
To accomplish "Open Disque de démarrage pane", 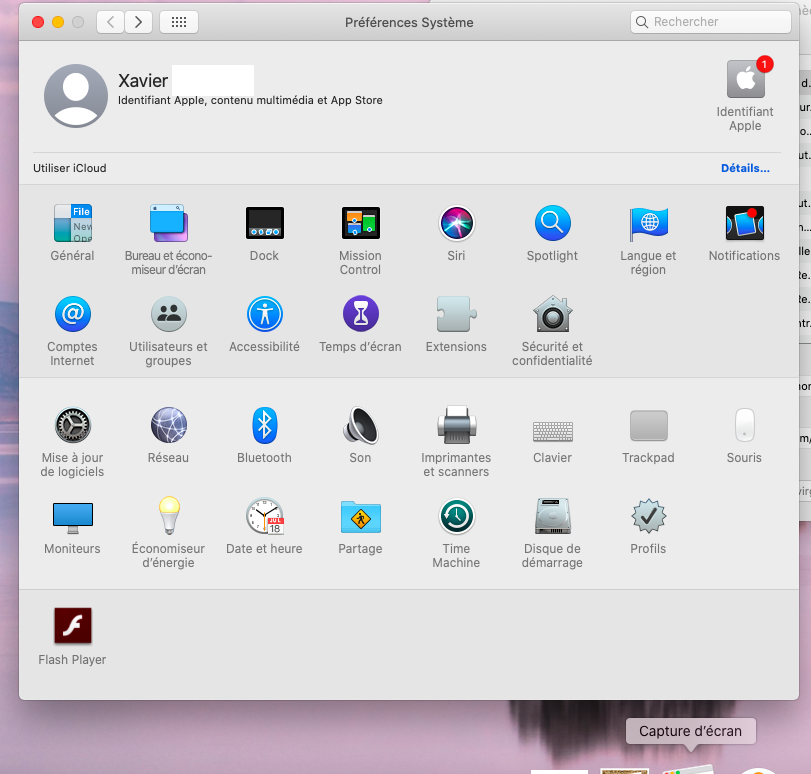I will (x=552, y=516).
